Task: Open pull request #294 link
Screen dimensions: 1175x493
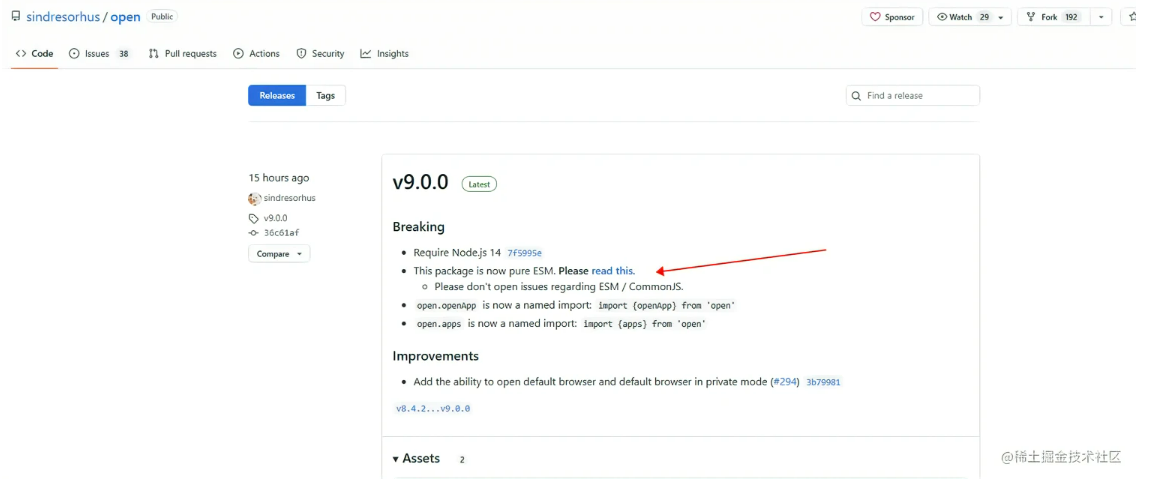Action: tap(785, 382)
